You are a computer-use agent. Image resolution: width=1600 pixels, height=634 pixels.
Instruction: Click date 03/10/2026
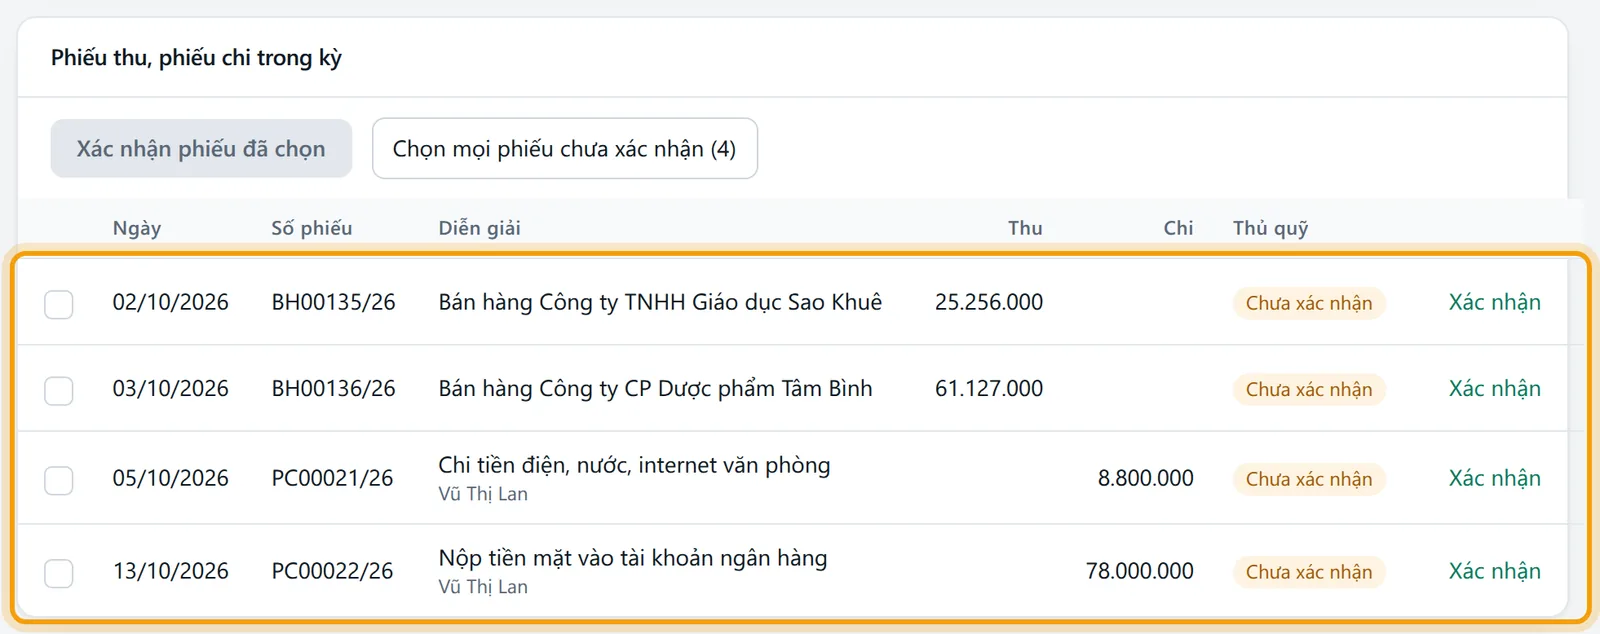[x=171, y=388]
